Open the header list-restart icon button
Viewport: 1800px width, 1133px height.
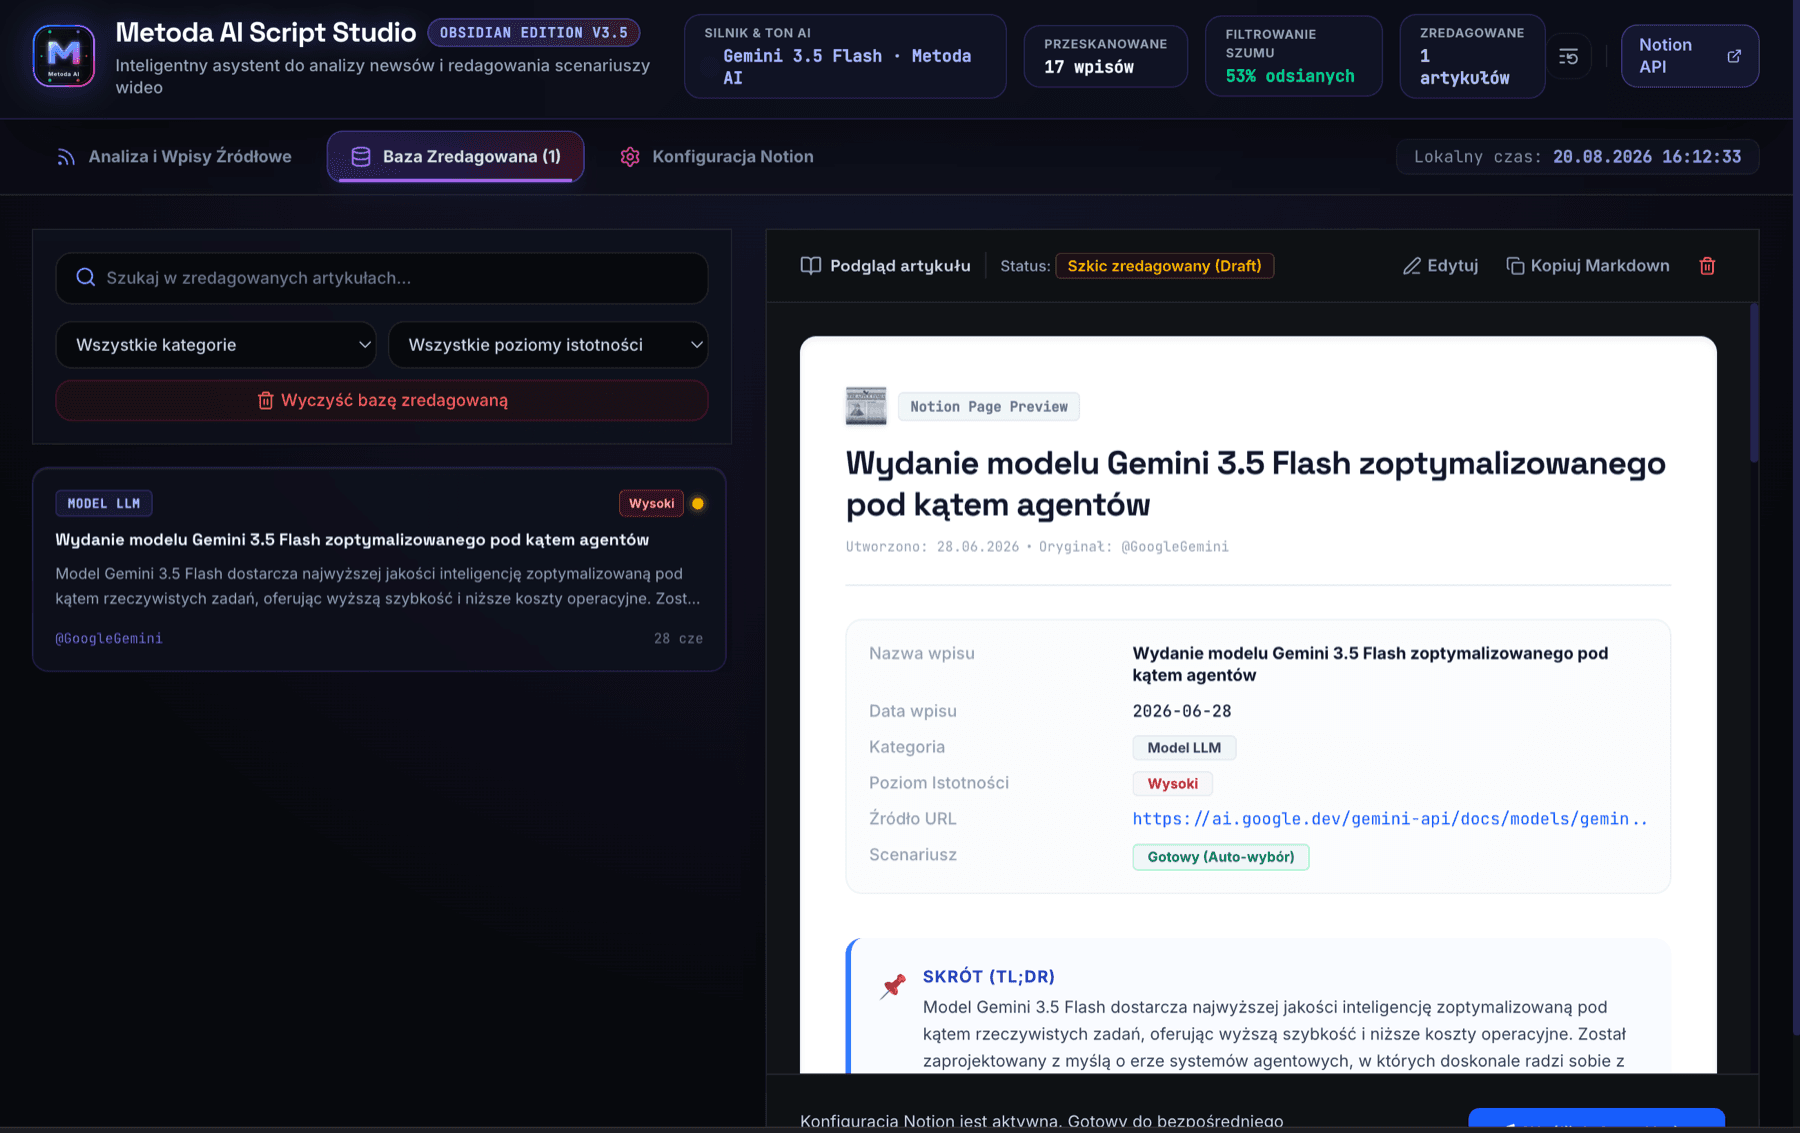(1568, 57)
